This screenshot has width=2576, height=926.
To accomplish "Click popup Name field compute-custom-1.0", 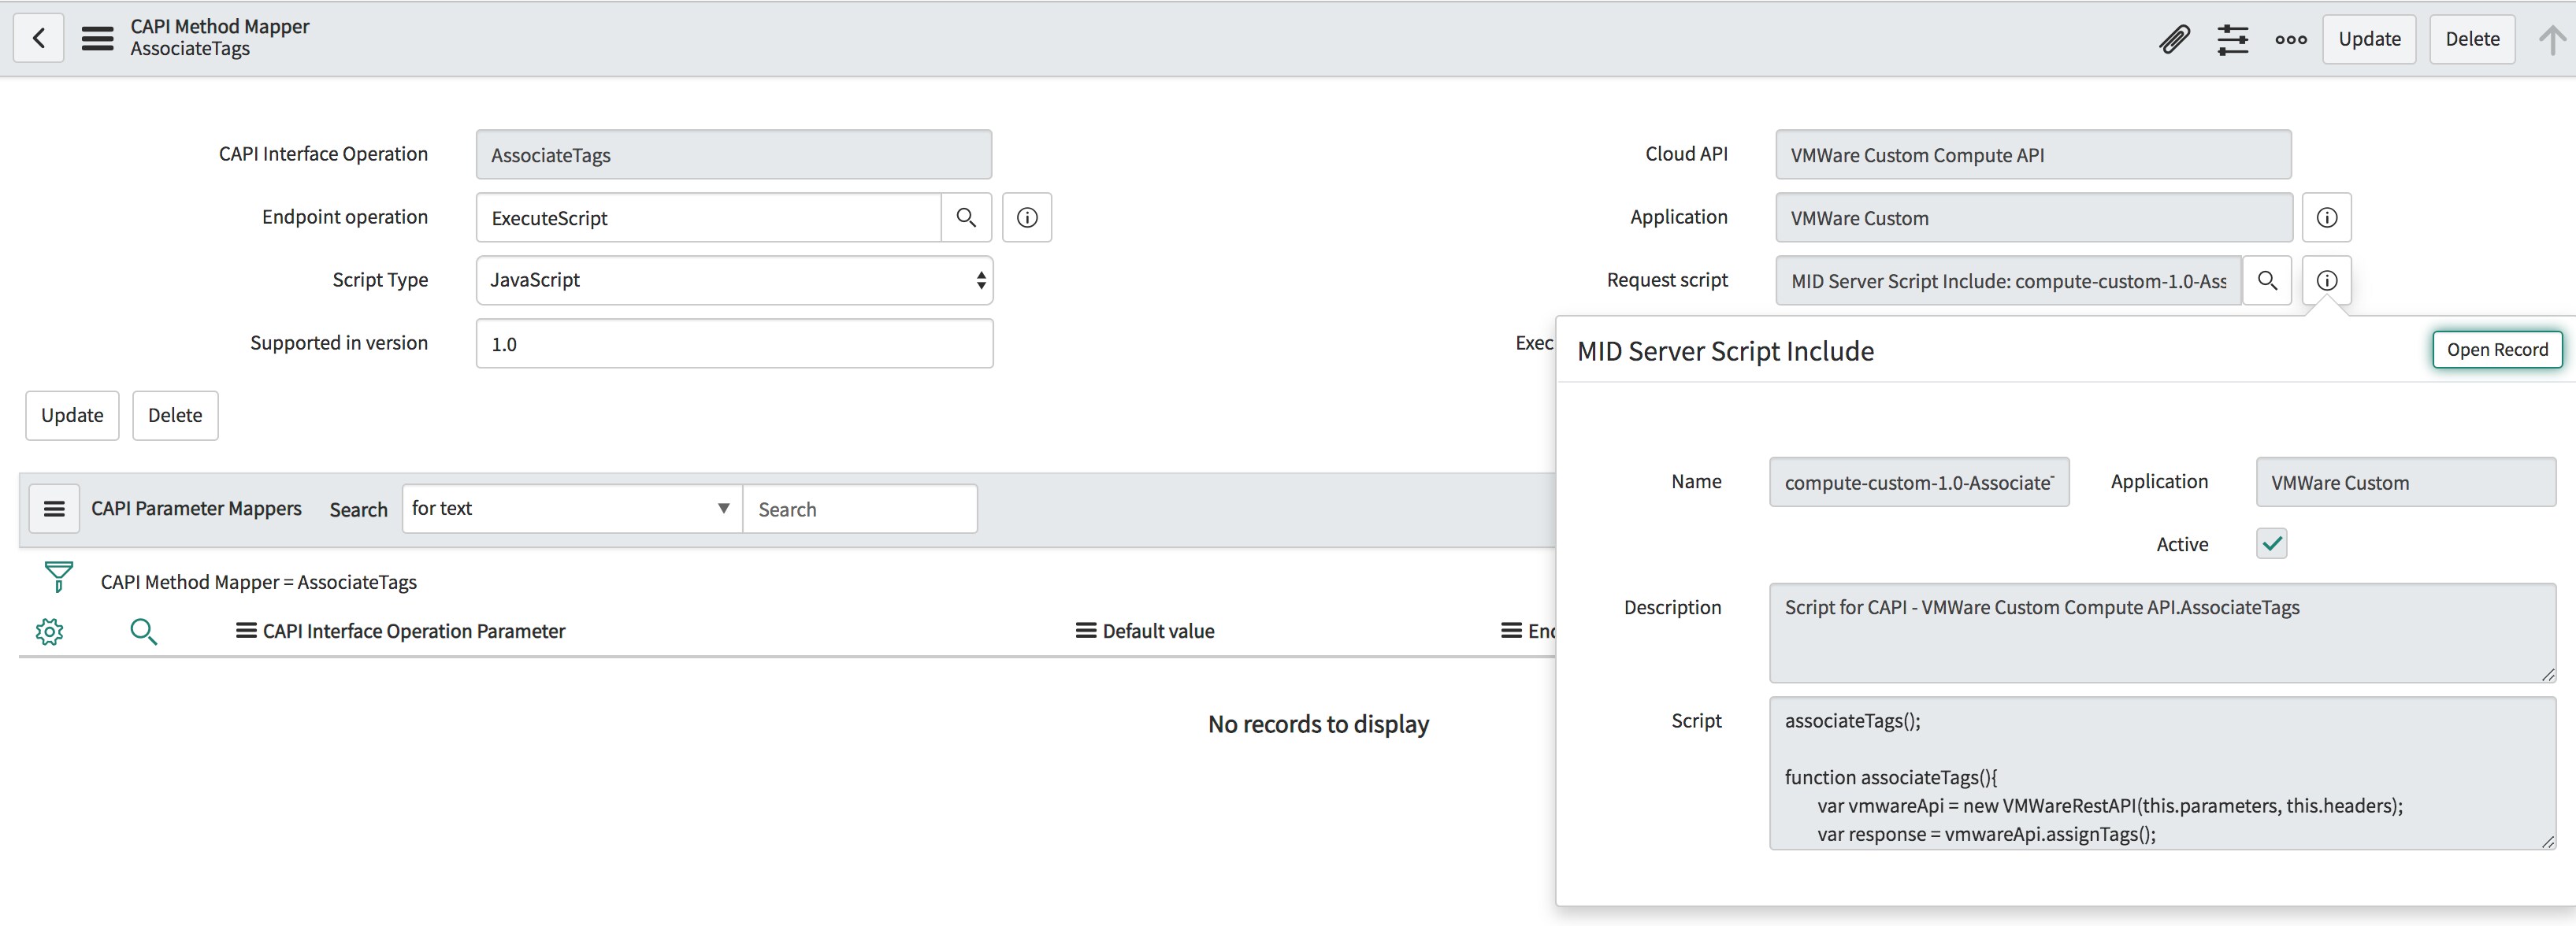I will [1919, 482].
